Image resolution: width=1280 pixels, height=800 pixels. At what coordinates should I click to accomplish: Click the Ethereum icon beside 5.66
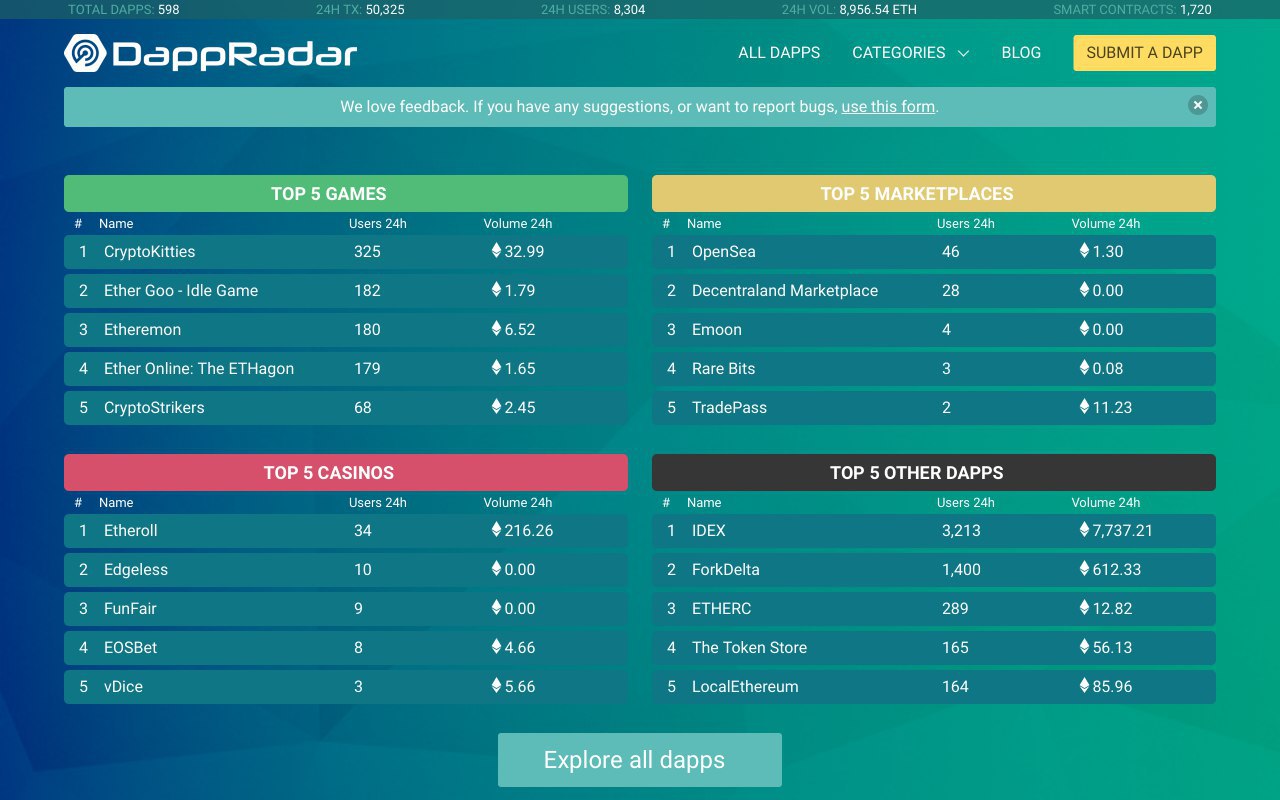pyautogui.click(x=496, y=686)
